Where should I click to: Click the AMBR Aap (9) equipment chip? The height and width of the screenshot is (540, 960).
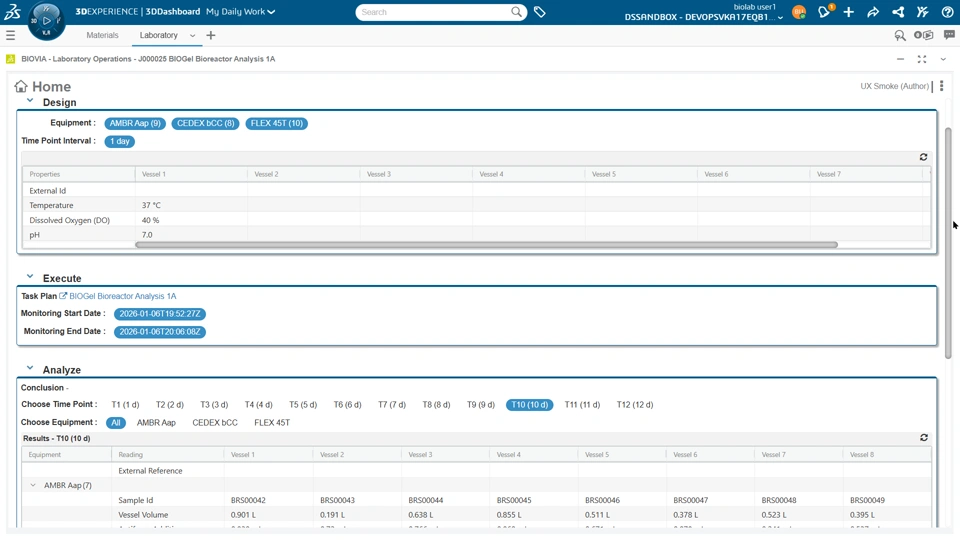click(135, 123)
